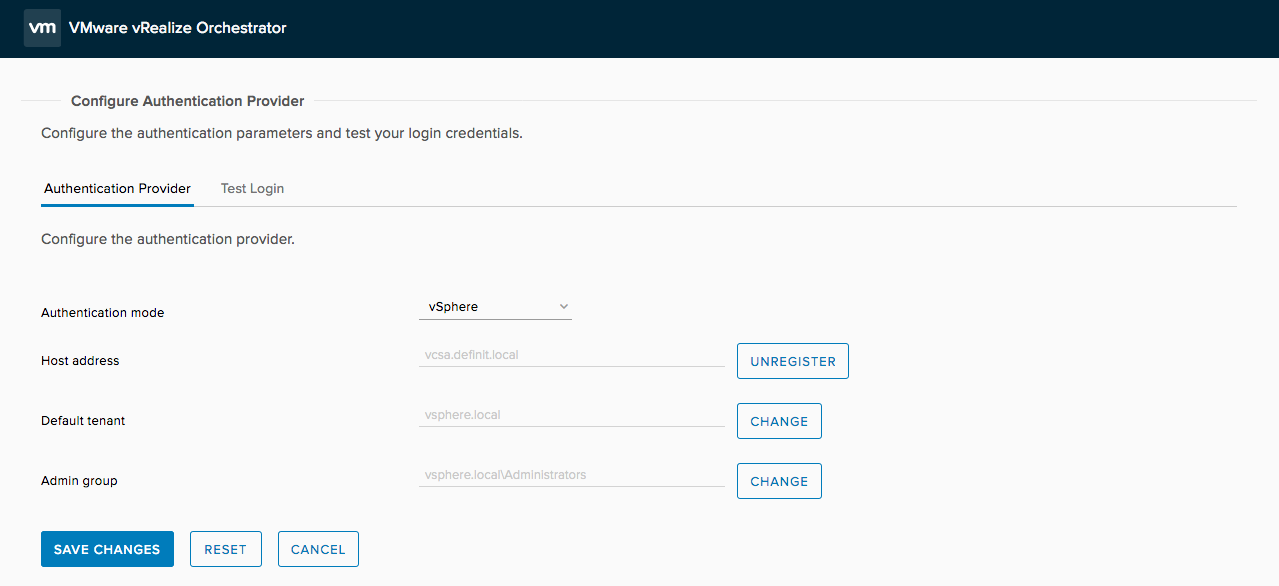Click the 'Configure the authentication provider.' text
The width and height of the screenshot is (1279, 586).
click(x=168, y=240)
